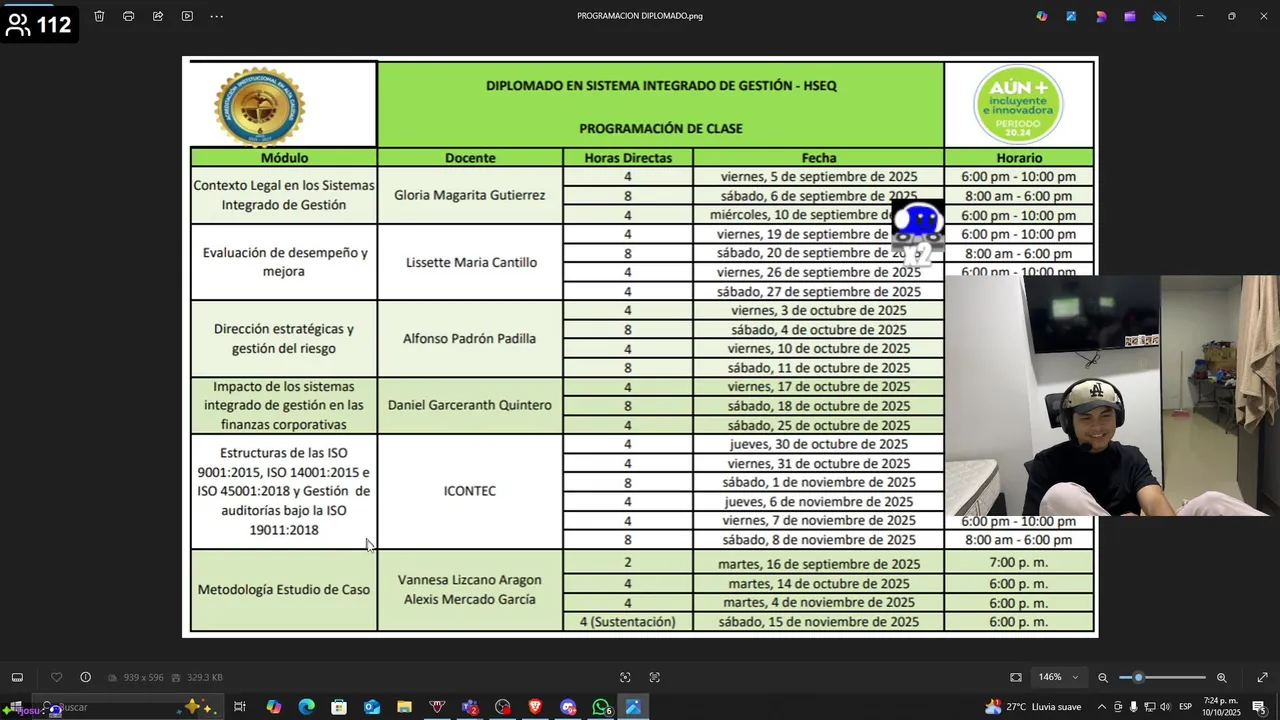Zoom in with the plus magnifier
This screenshot has height=720, width=1280.
[1221, 677]
